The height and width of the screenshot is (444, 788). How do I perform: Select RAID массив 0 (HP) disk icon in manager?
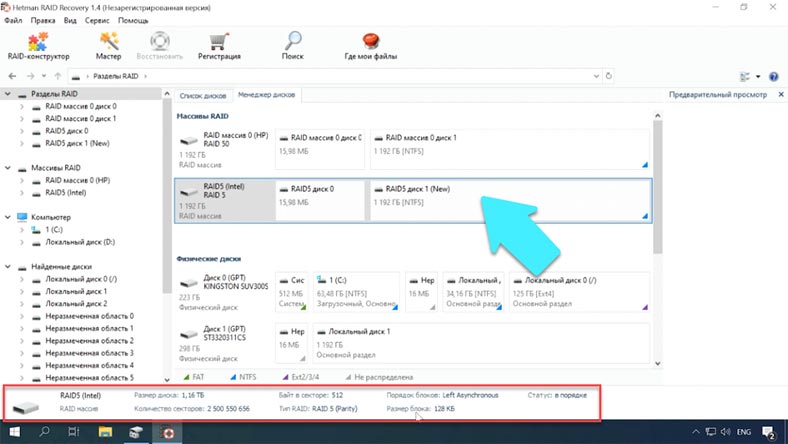pos(189,140)
